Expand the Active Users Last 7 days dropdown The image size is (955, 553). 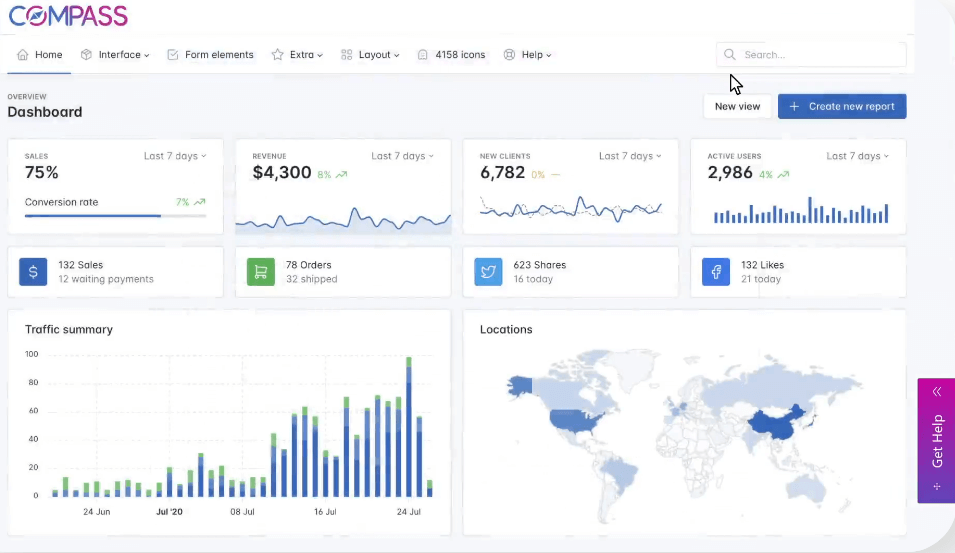[x=857, y=156]
